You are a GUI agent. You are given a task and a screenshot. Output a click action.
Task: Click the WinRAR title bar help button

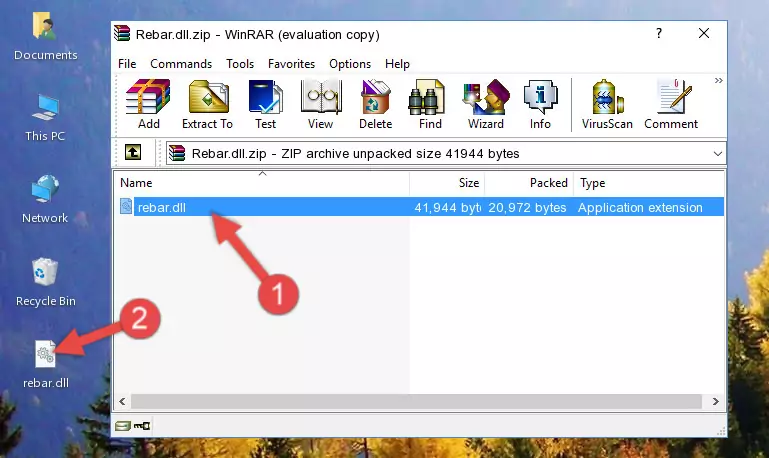pos(659,33)
